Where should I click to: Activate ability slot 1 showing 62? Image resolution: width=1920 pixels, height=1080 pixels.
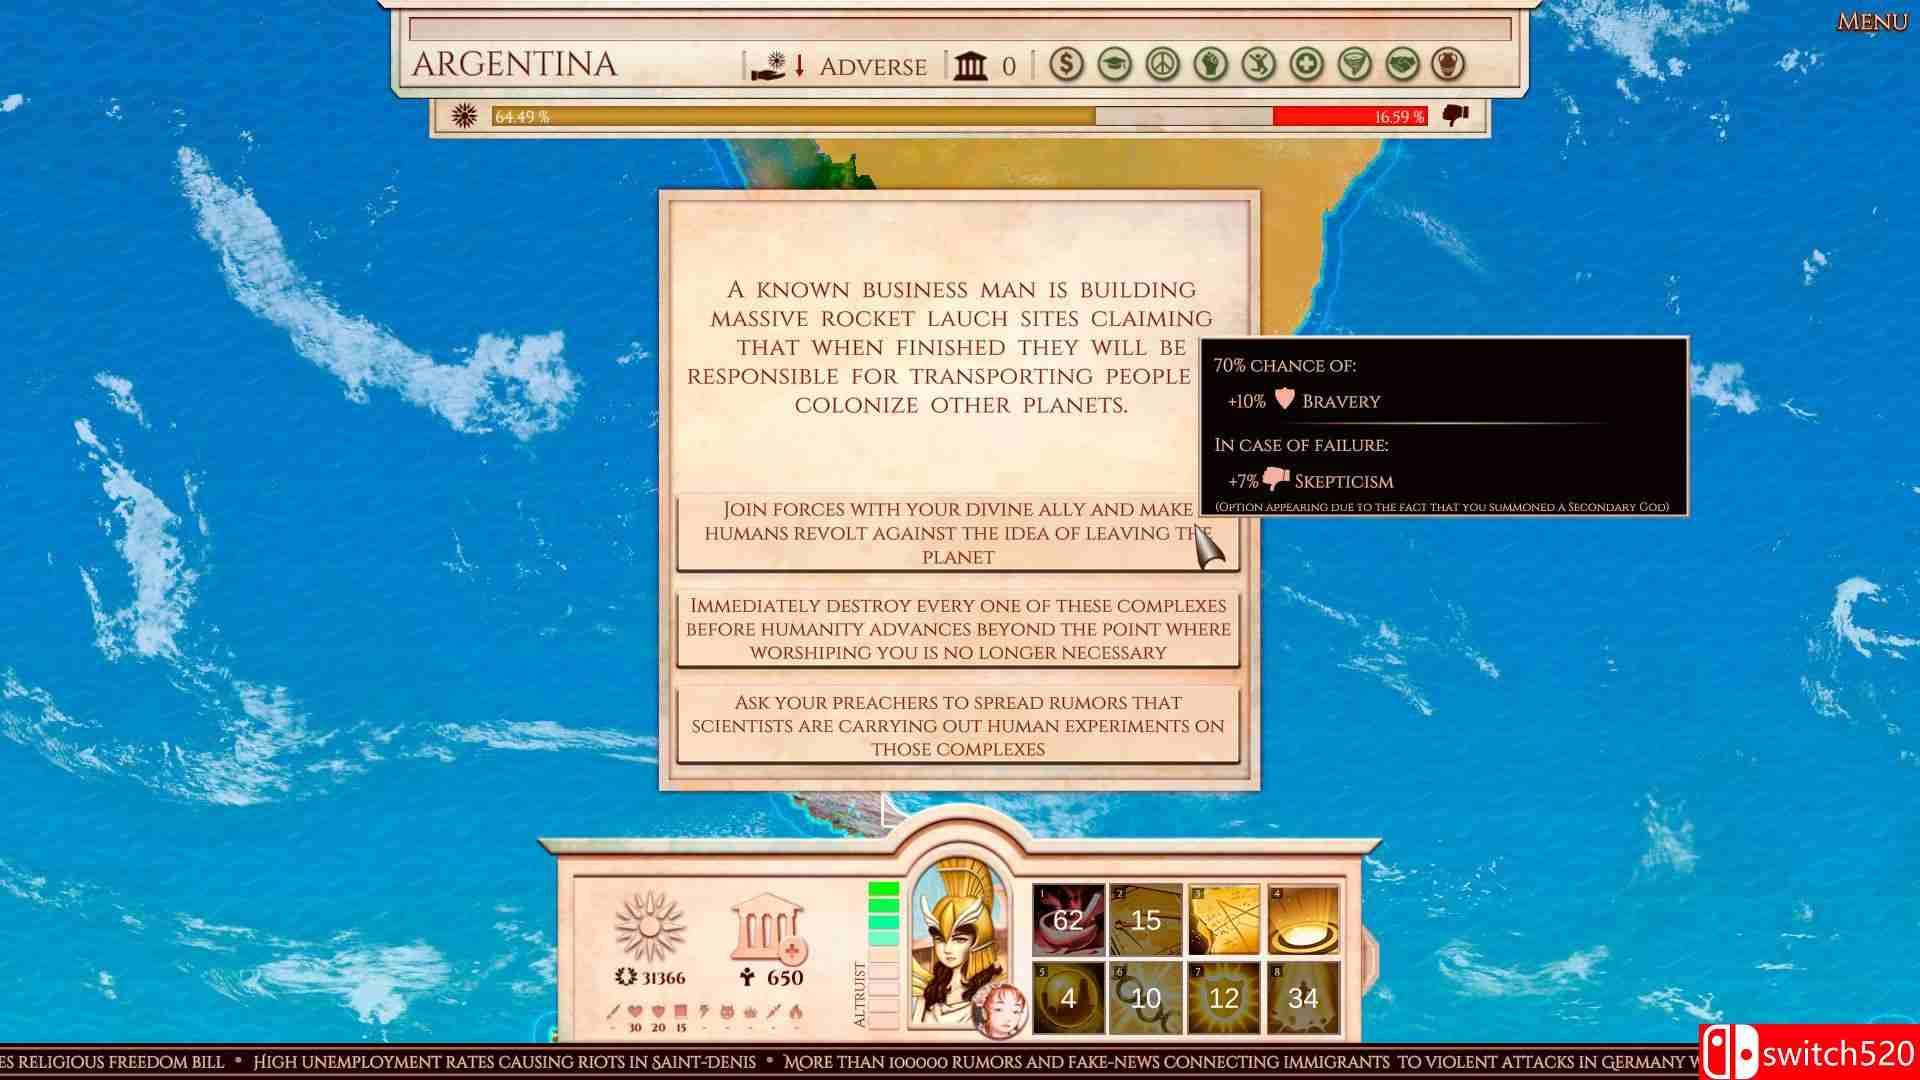coord(1068,919)
